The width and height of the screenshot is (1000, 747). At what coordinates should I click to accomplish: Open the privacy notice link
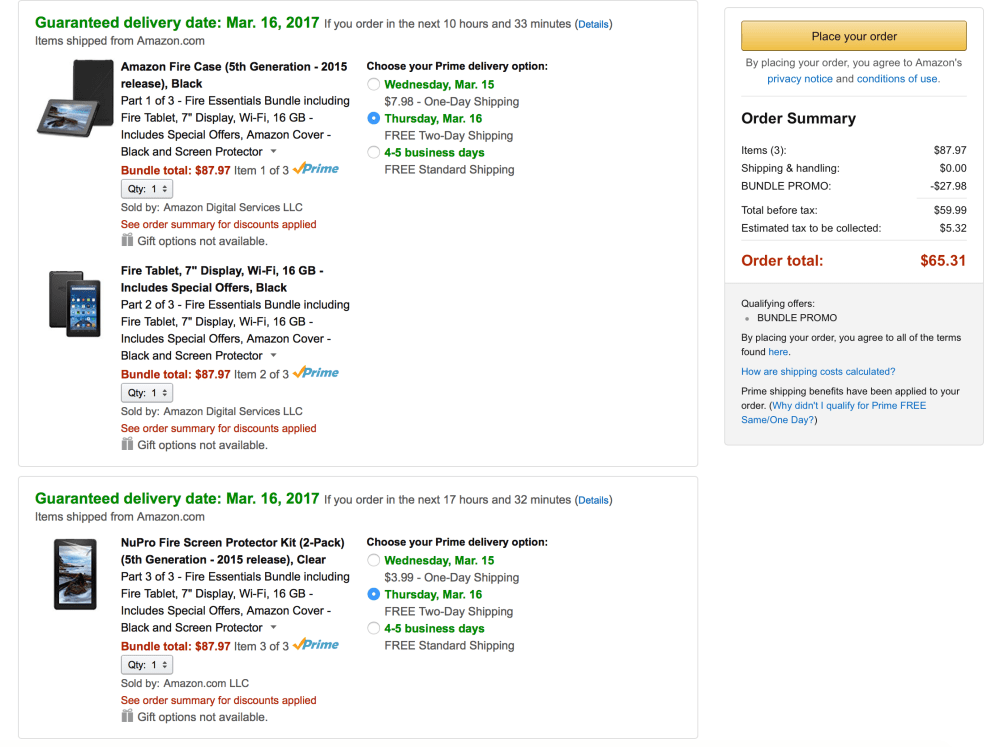point(800,79)
